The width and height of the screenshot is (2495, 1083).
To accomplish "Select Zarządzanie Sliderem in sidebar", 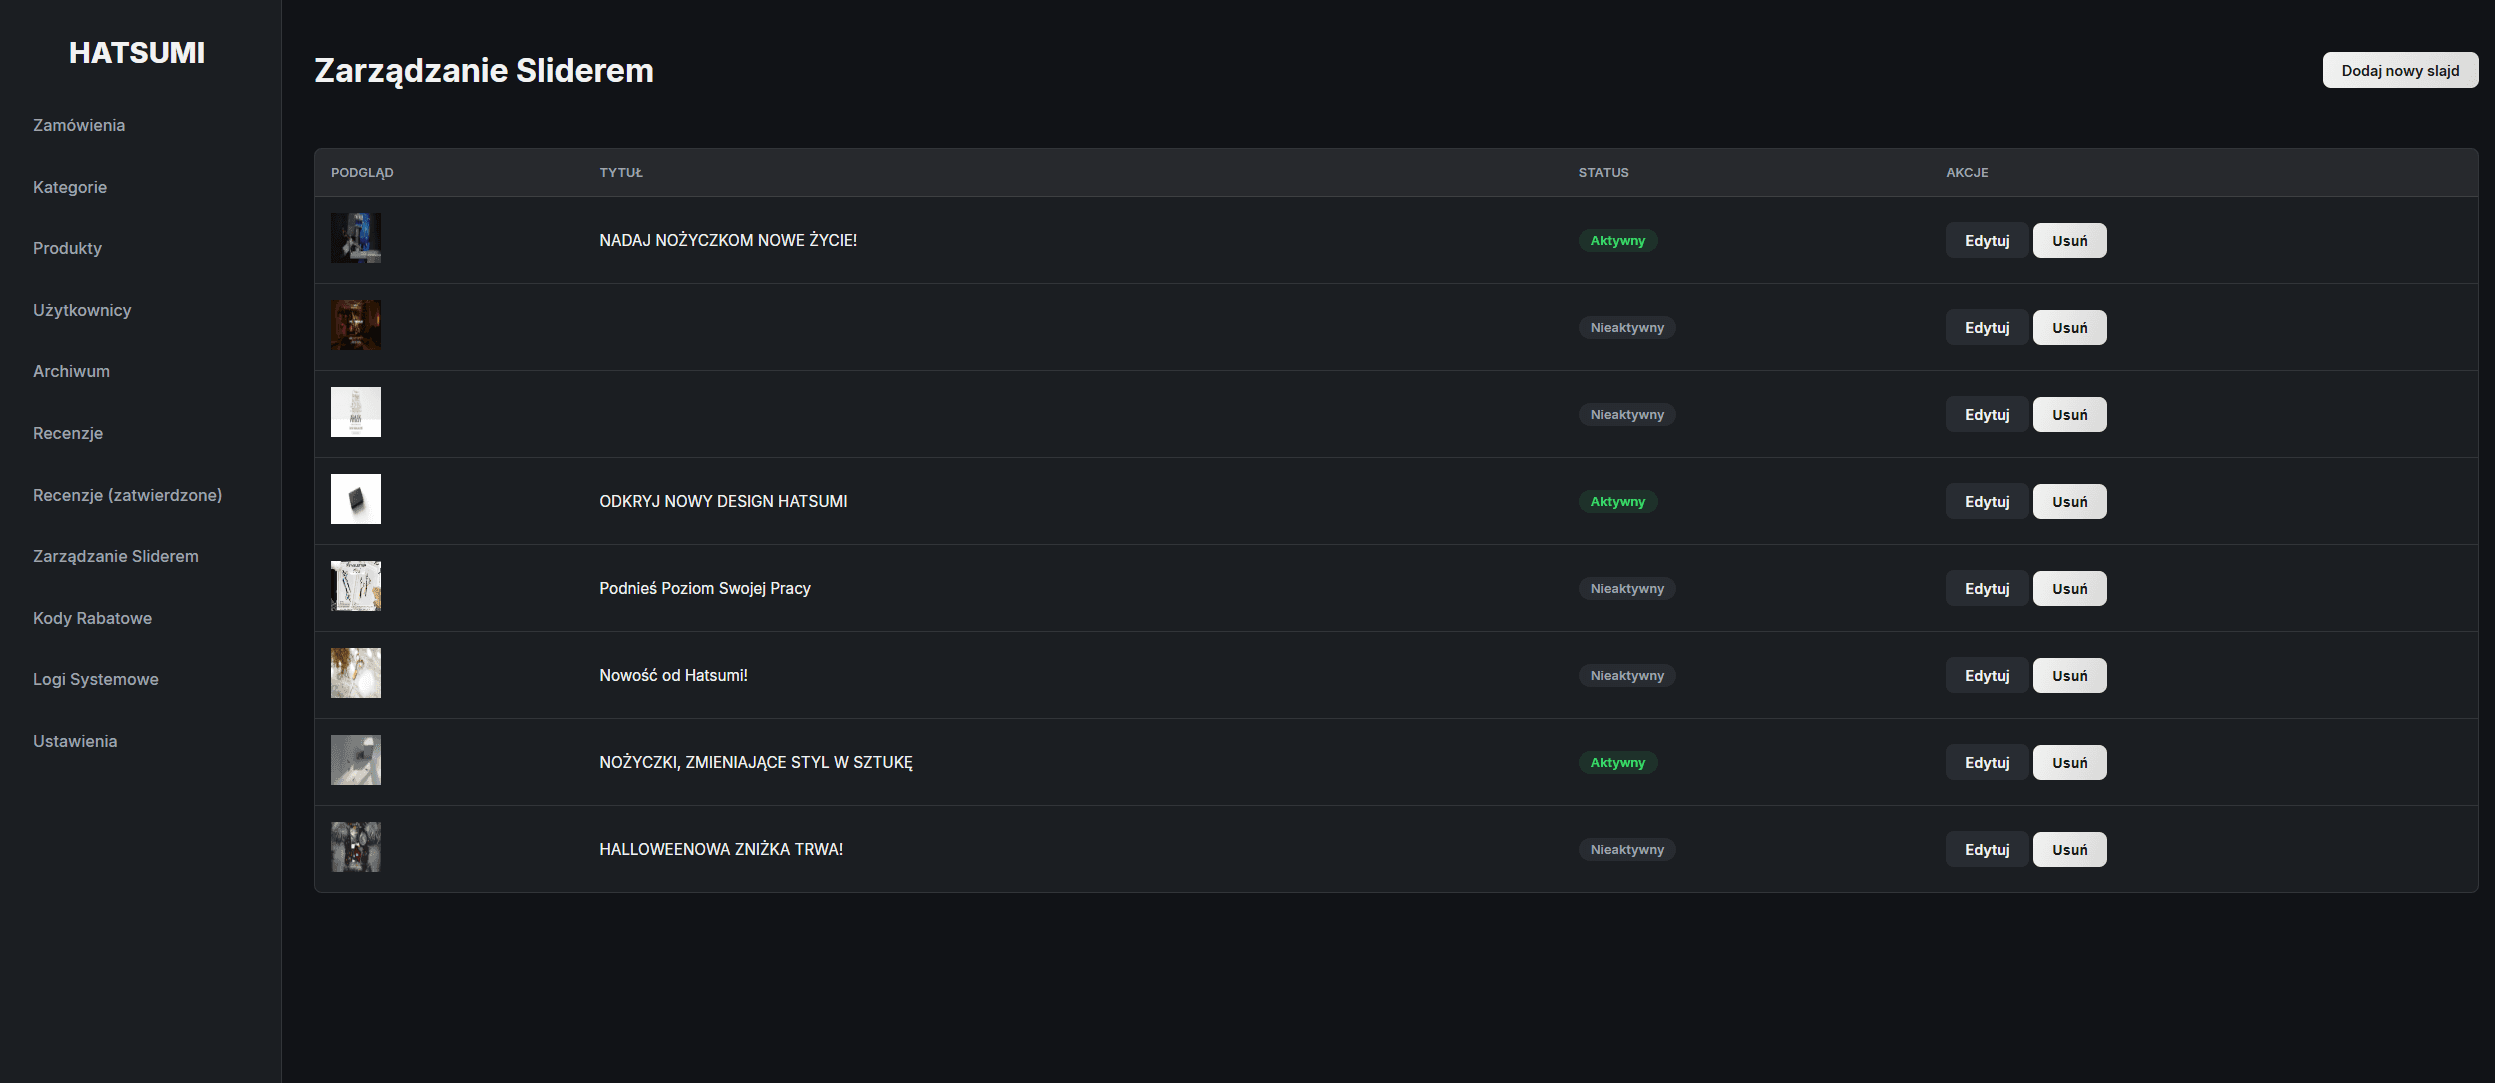I will pyautogui.click(x=116, y=556).
